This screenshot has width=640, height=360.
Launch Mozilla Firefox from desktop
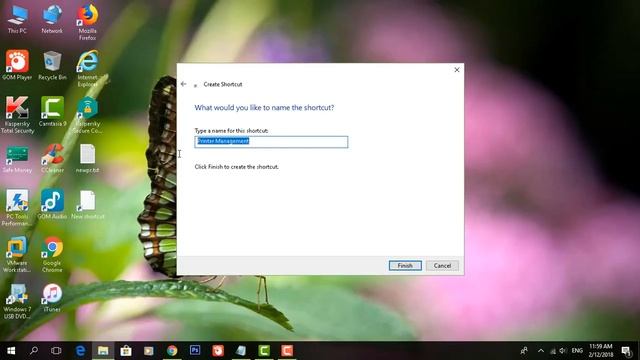87,22
